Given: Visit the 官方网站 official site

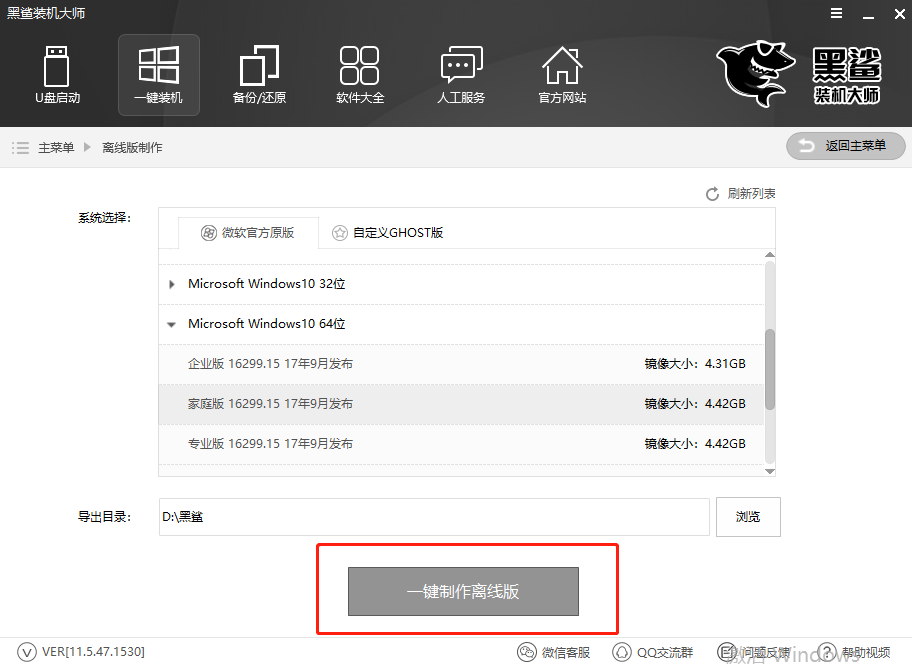Looking at the screenshot, I should click(x=562, y=75).
